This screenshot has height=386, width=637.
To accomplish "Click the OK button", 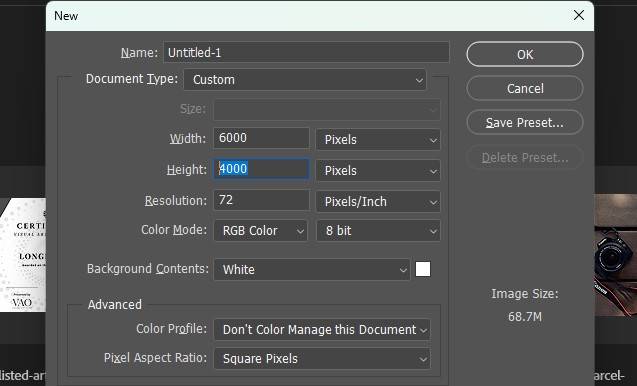I will (x=525, y=54).
